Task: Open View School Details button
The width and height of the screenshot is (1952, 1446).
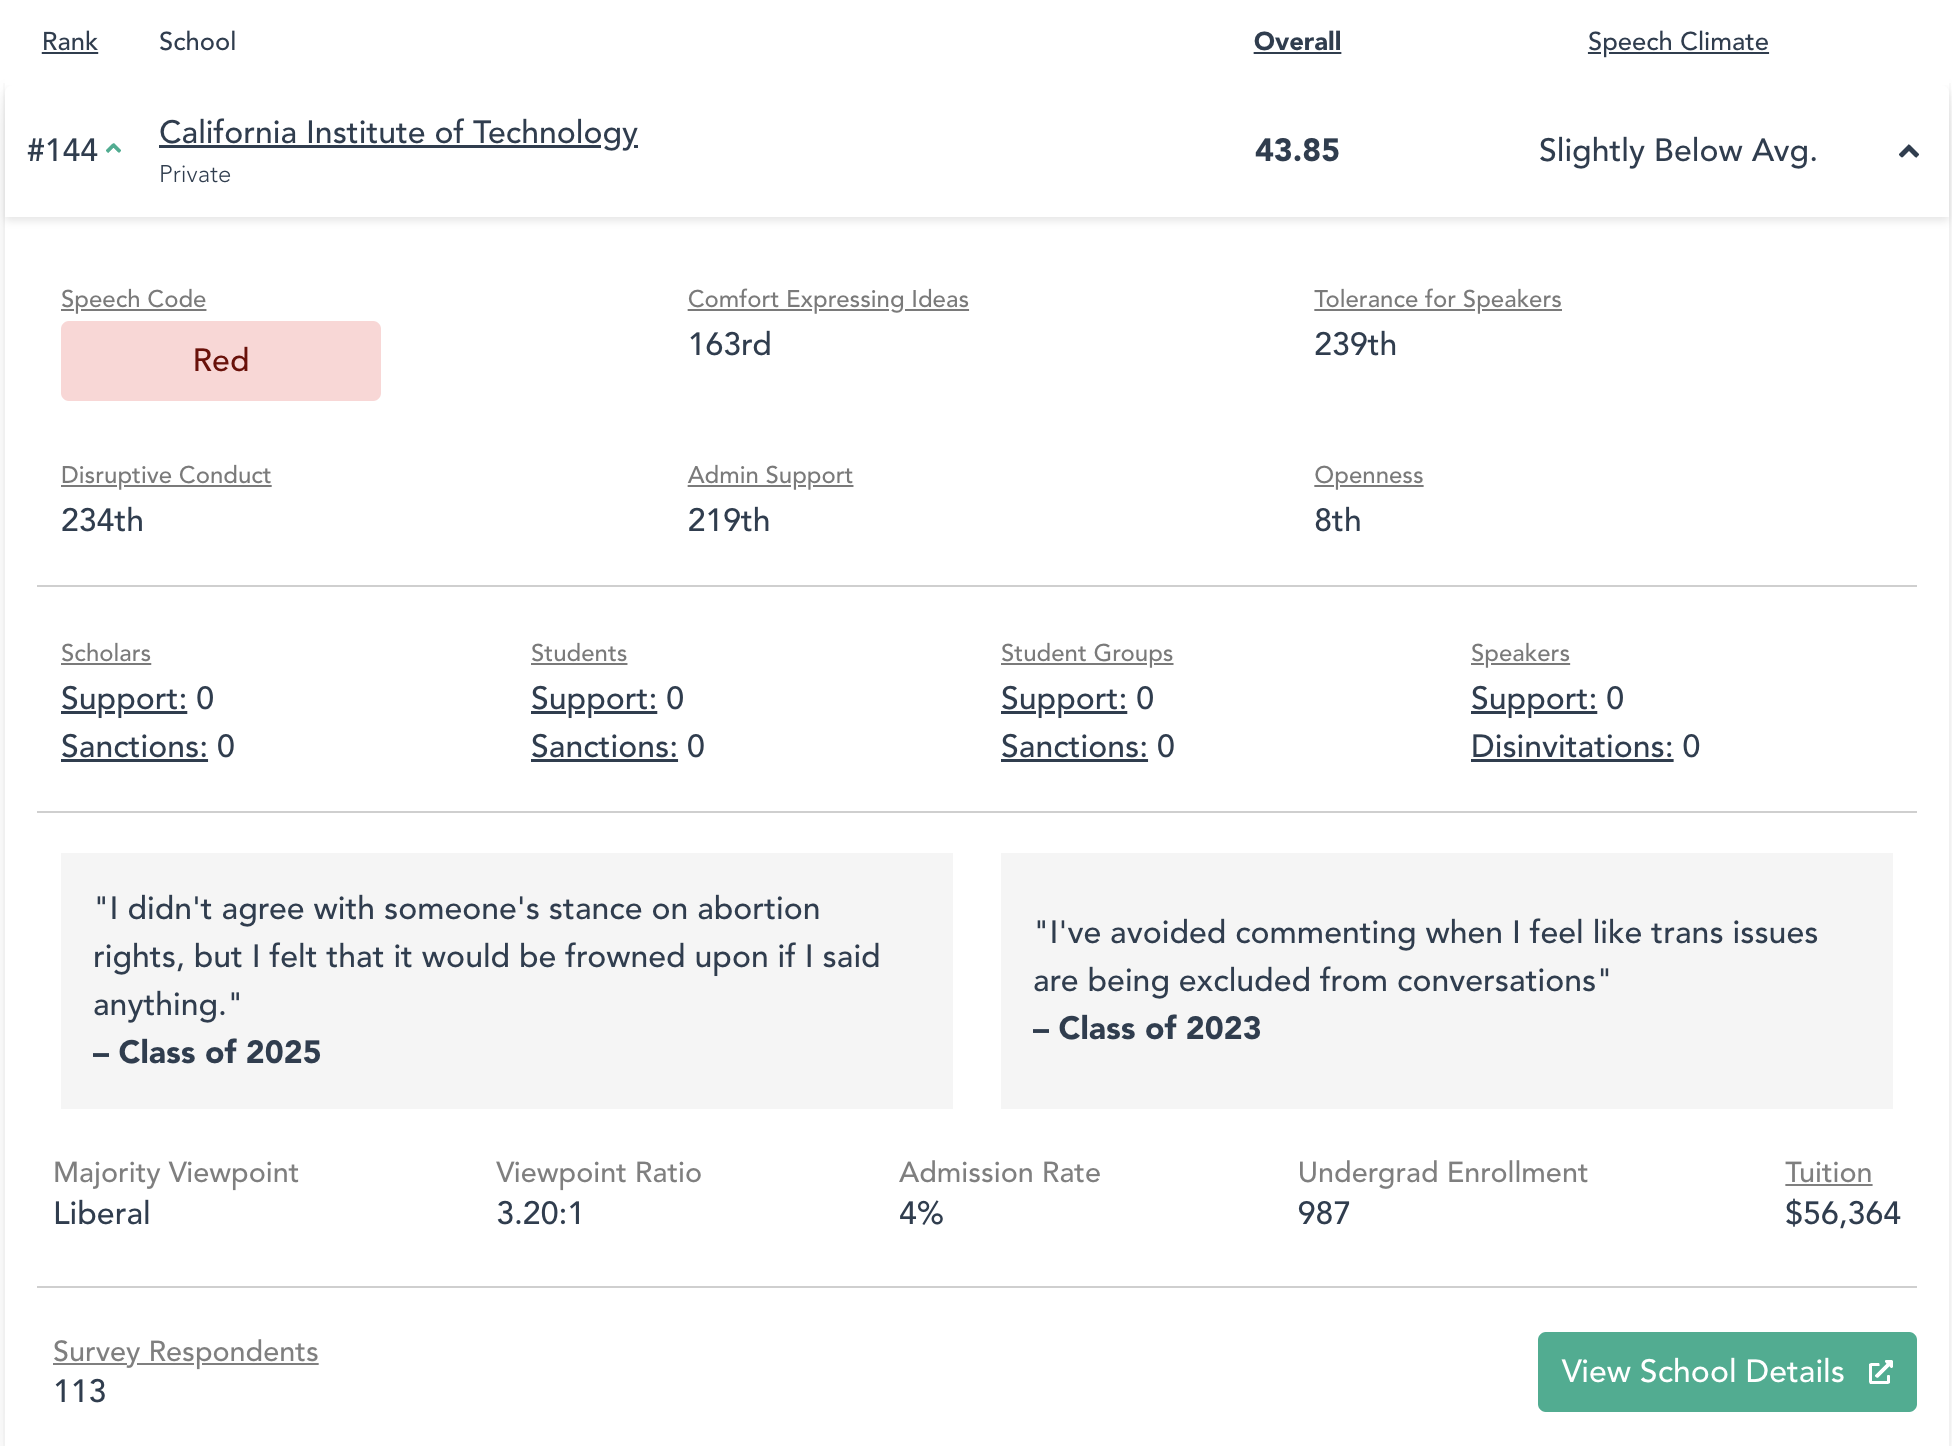Action: point(1727,1372)
